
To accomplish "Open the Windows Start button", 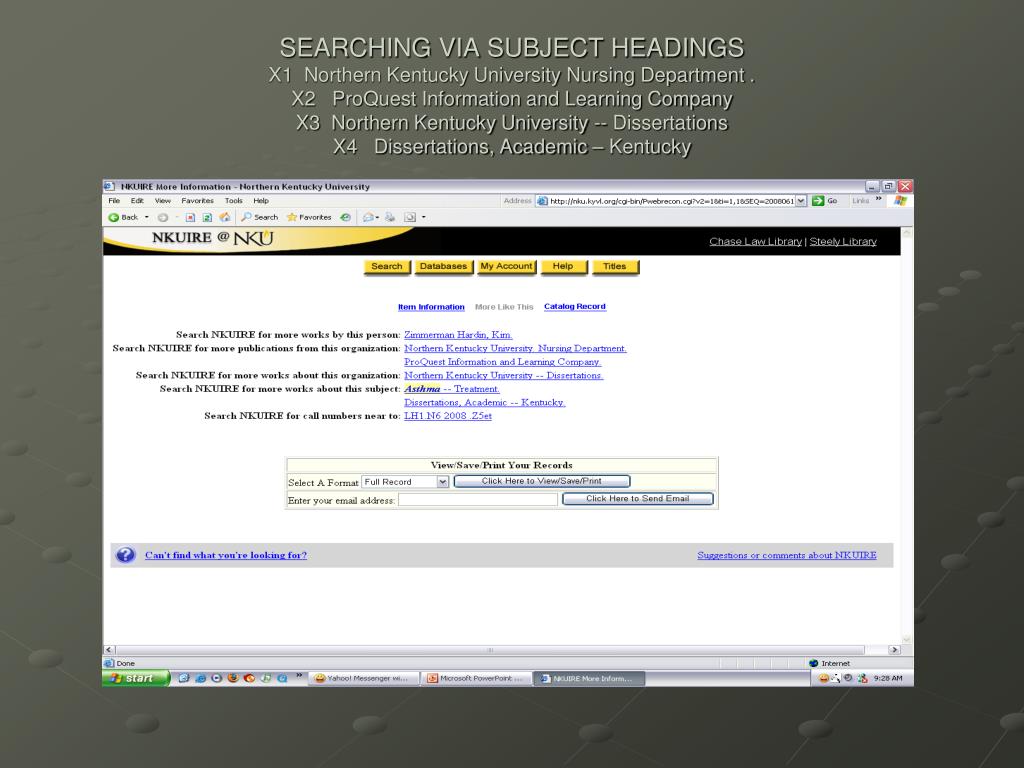I will 136,679.
